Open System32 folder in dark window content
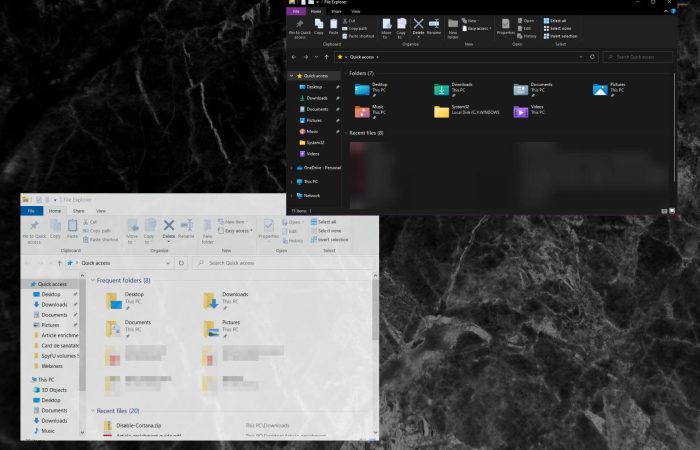 pyautogui.click(x=467, y=111)
